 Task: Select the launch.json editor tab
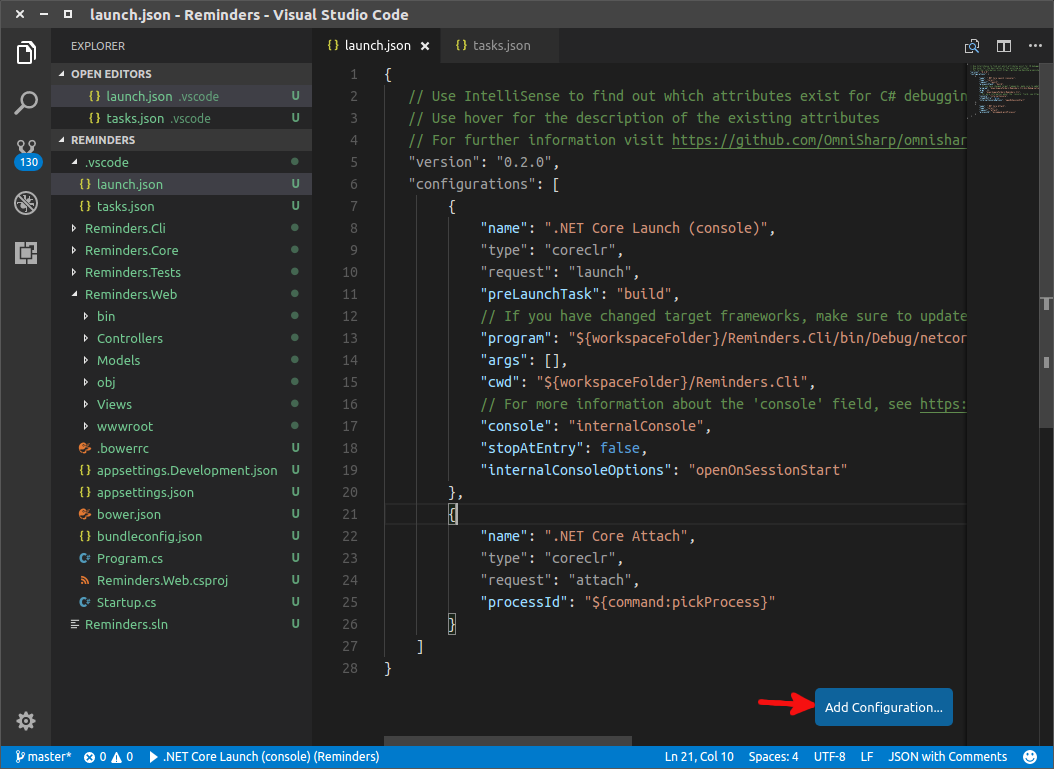point(377,46)
